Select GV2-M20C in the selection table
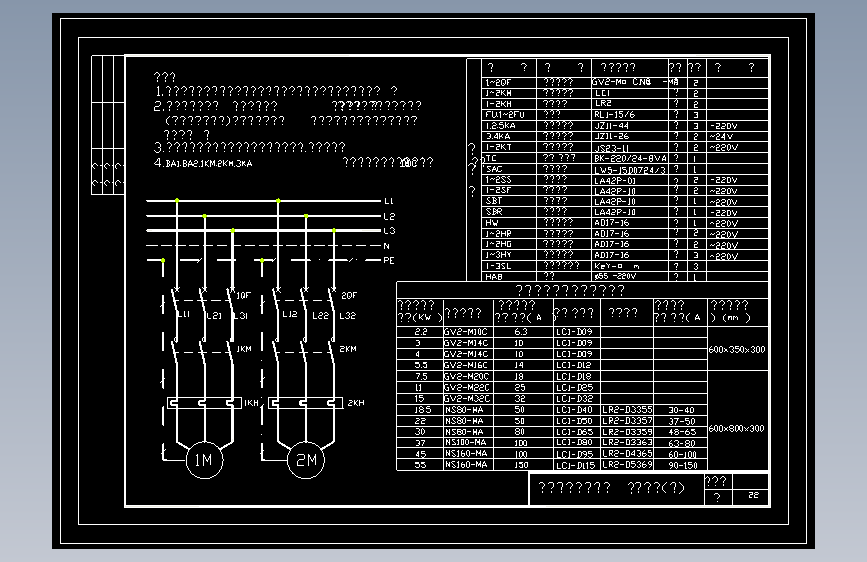 coord(466,376)
